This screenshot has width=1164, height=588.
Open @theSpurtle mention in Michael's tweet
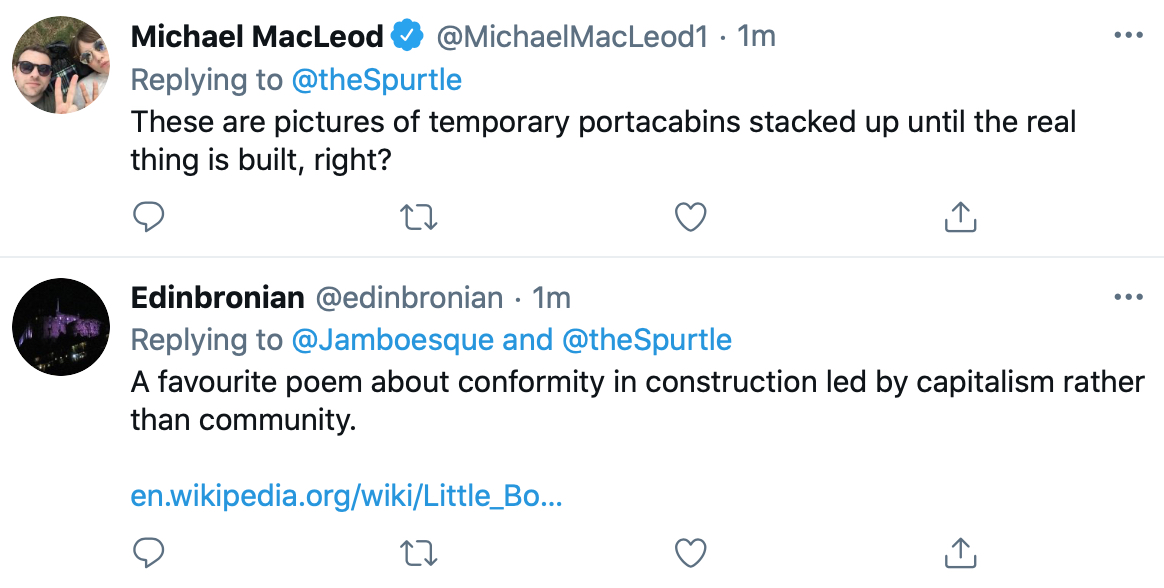pos(376,79)
